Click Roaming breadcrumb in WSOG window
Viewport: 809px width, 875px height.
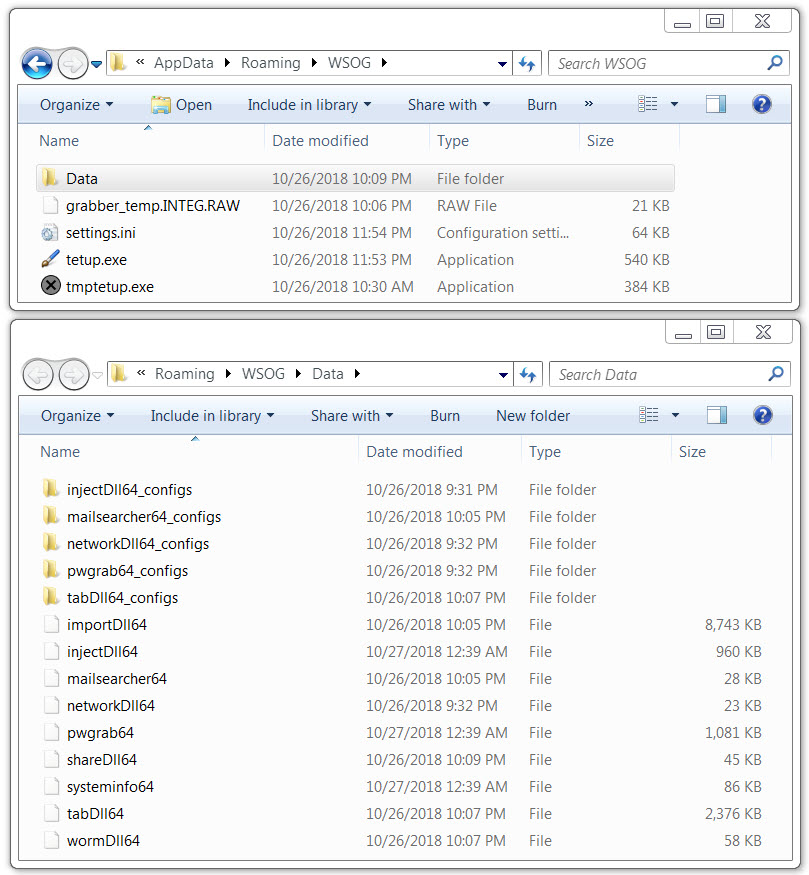[271, 63]
